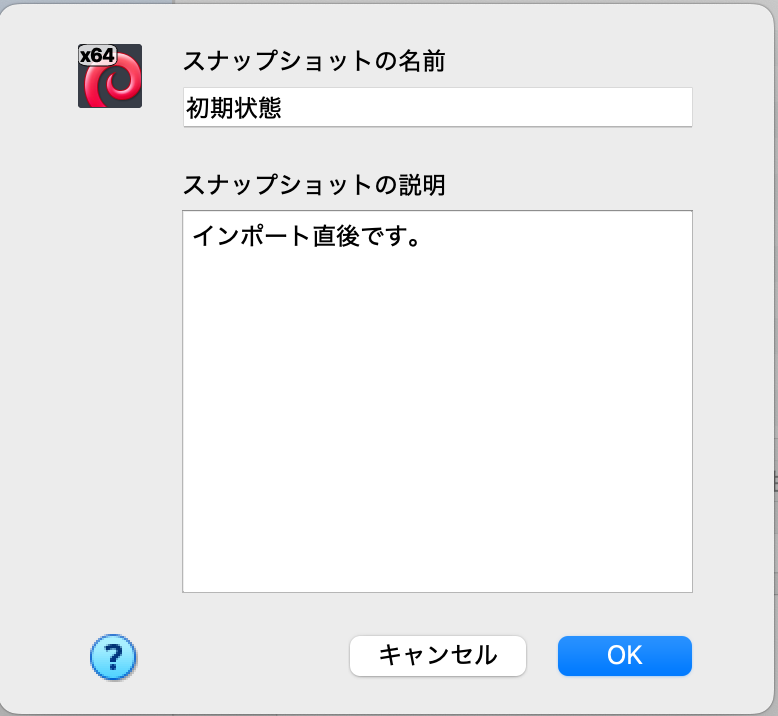Screen dimensions: 778x716
Task: Click the dialog background below the VM icon
Action: [110, 347]
